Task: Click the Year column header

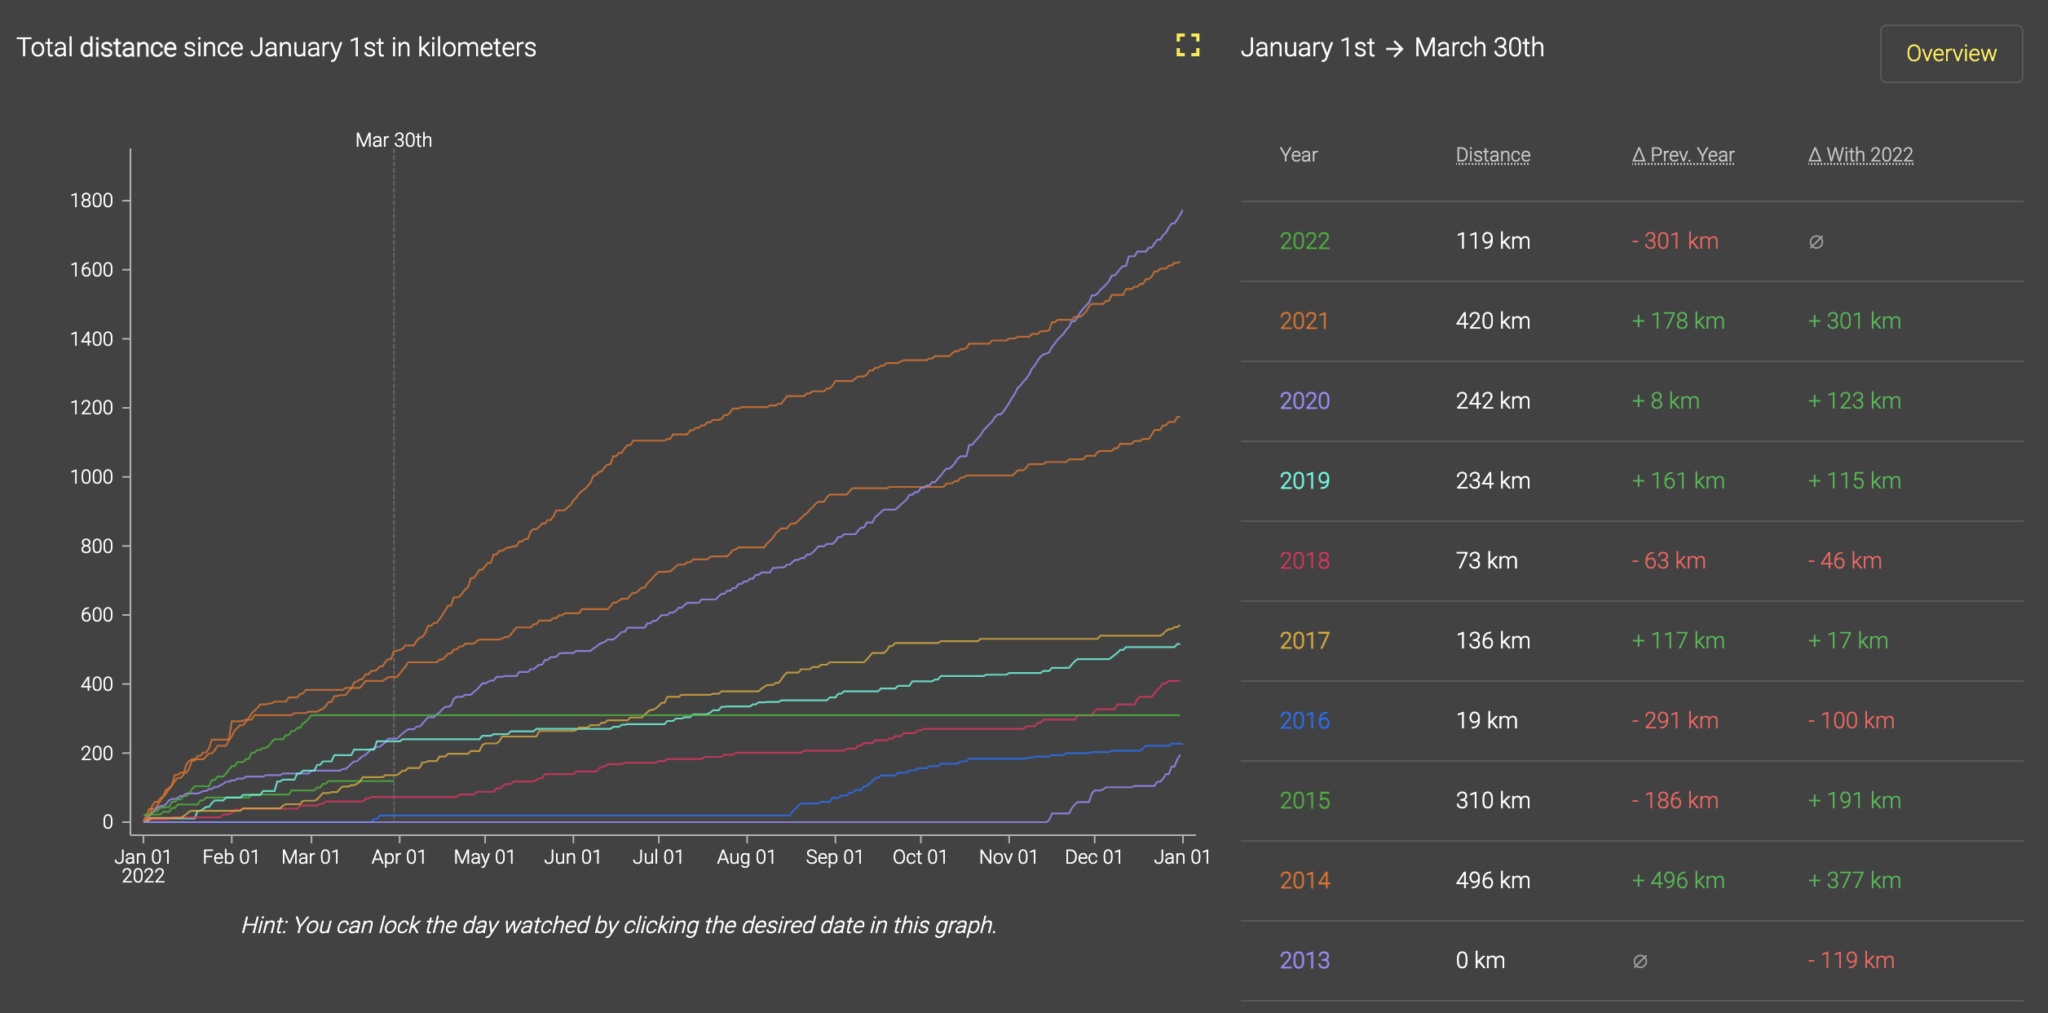Action: click(1298, 154)
